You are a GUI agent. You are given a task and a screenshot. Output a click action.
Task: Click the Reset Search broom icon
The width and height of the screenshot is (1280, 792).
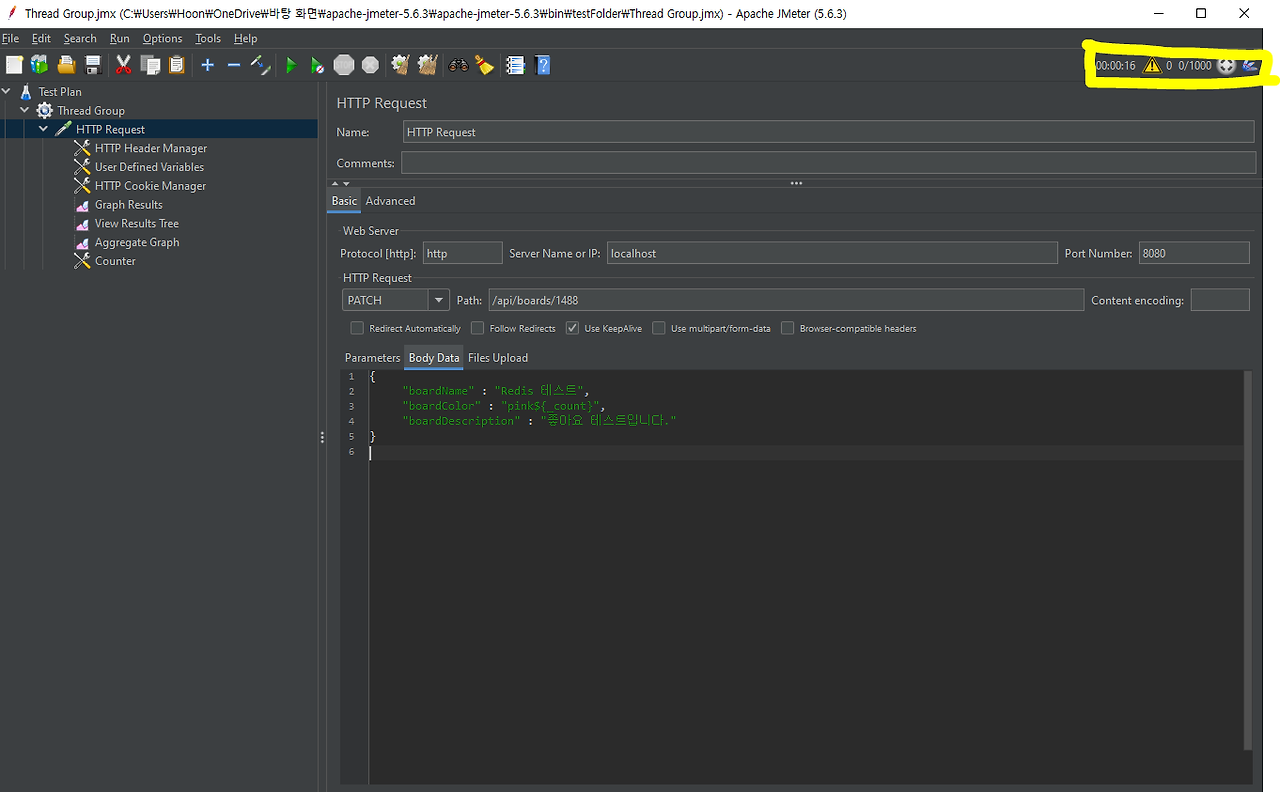coord(485,65)
